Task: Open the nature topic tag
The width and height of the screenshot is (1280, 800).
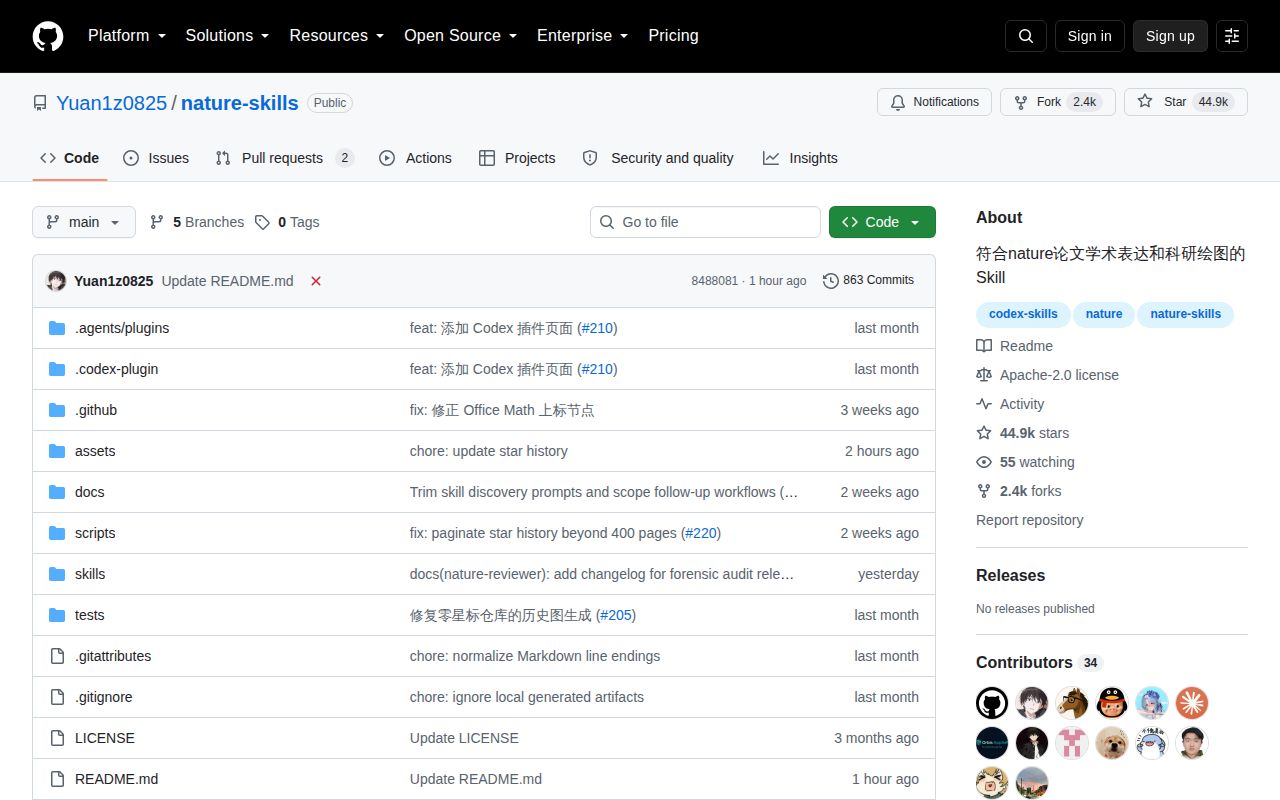Action: pos(1104,314)
